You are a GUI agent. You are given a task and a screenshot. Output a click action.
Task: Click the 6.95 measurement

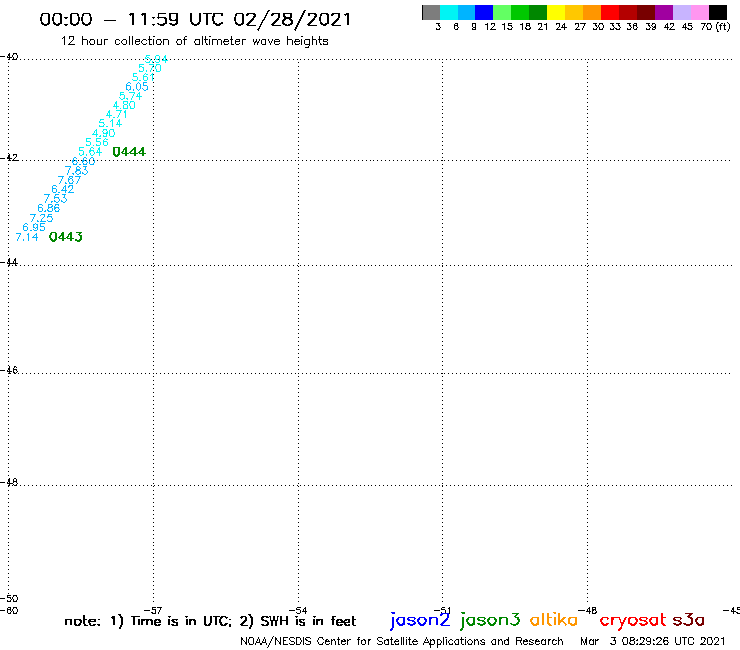tap(34, 227)
